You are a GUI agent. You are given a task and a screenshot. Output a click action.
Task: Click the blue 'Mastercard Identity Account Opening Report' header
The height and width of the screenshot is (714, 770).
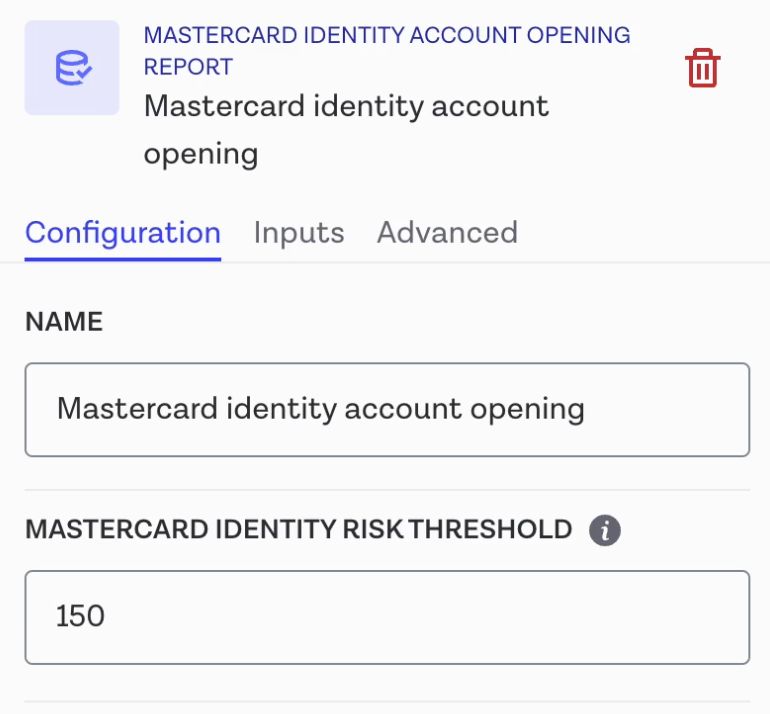click(387, 50)
